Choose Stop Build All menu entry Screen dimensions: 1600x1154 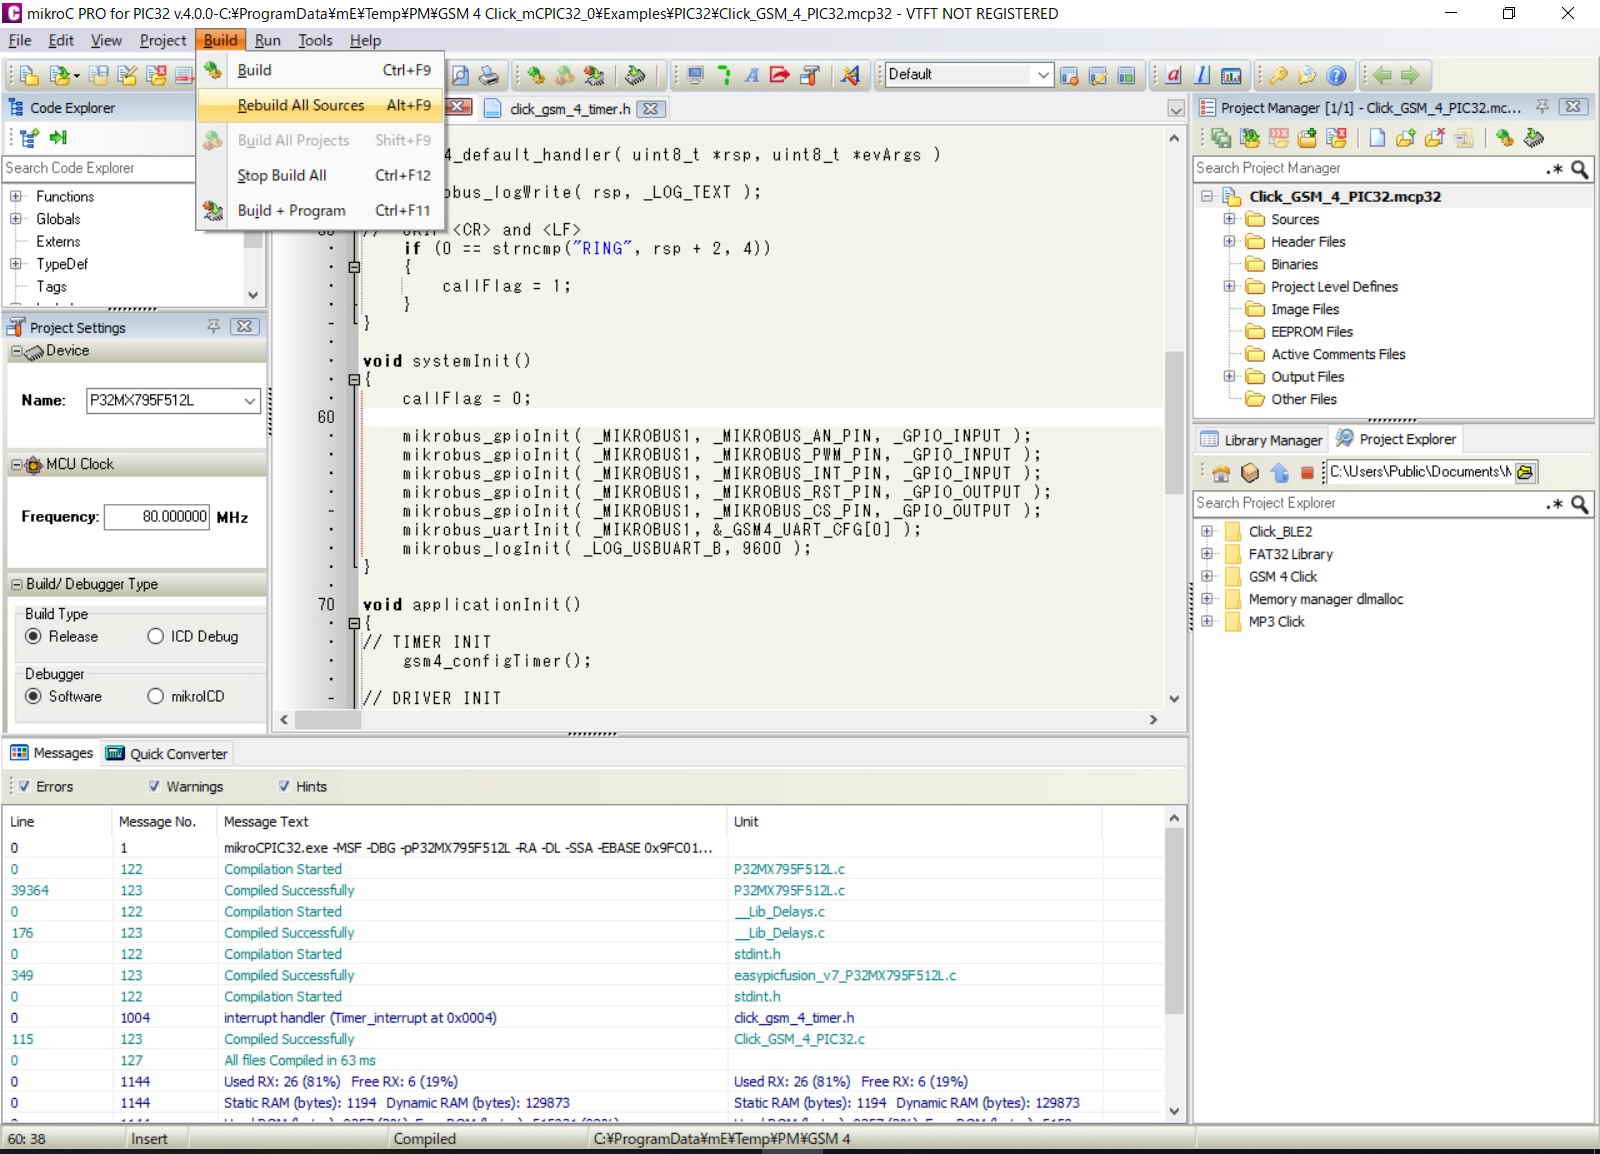point(320,175)
